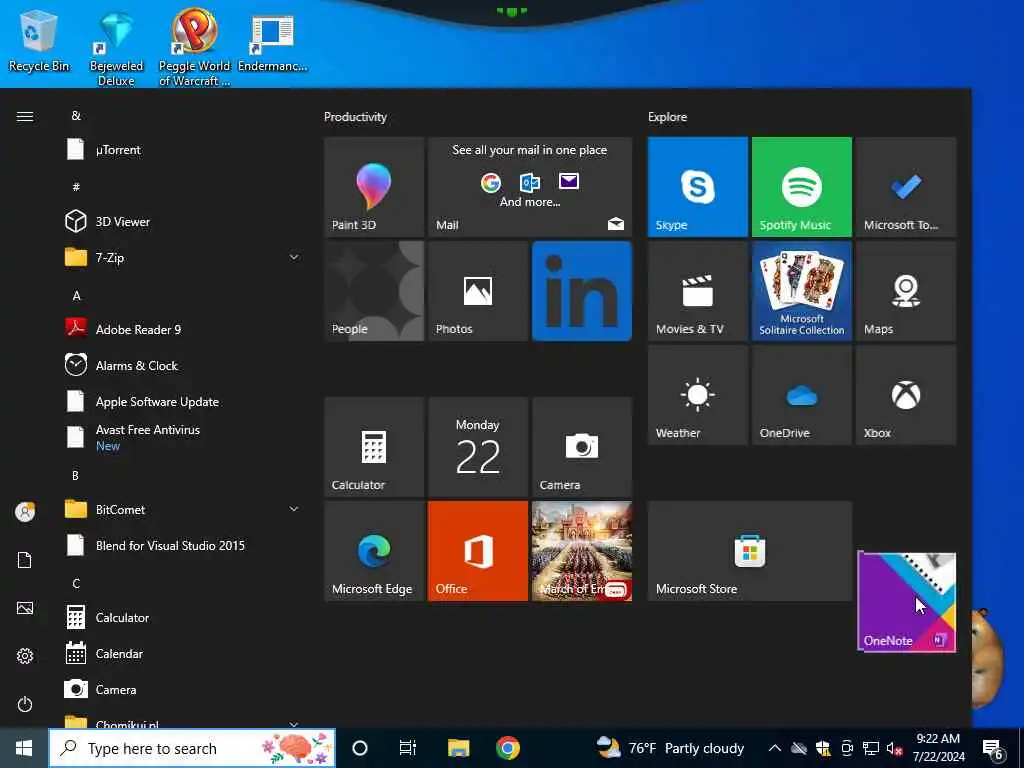Open the Maps tile
This screenshot has width=1024, height=768.
[x=906, y=291]
